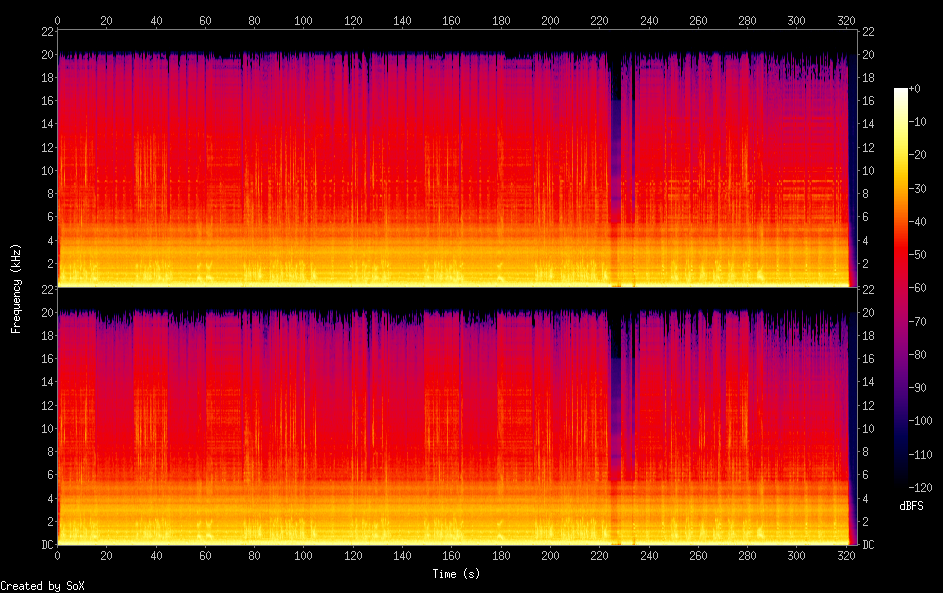Screen dimensions: 943x593
Task: Click the 320 tick on the bottom time axis
Action: pyautogui.click(x=846, y=554)
